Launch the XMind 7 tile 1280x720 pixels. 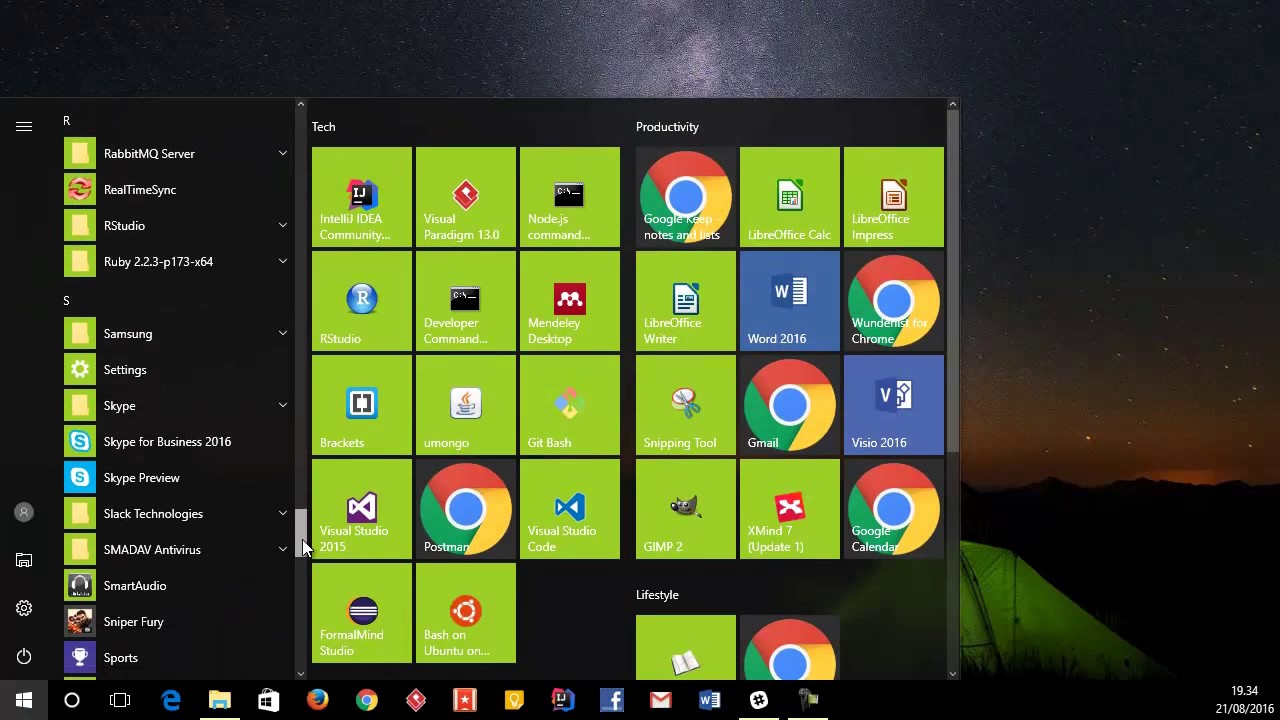(790, 509)
